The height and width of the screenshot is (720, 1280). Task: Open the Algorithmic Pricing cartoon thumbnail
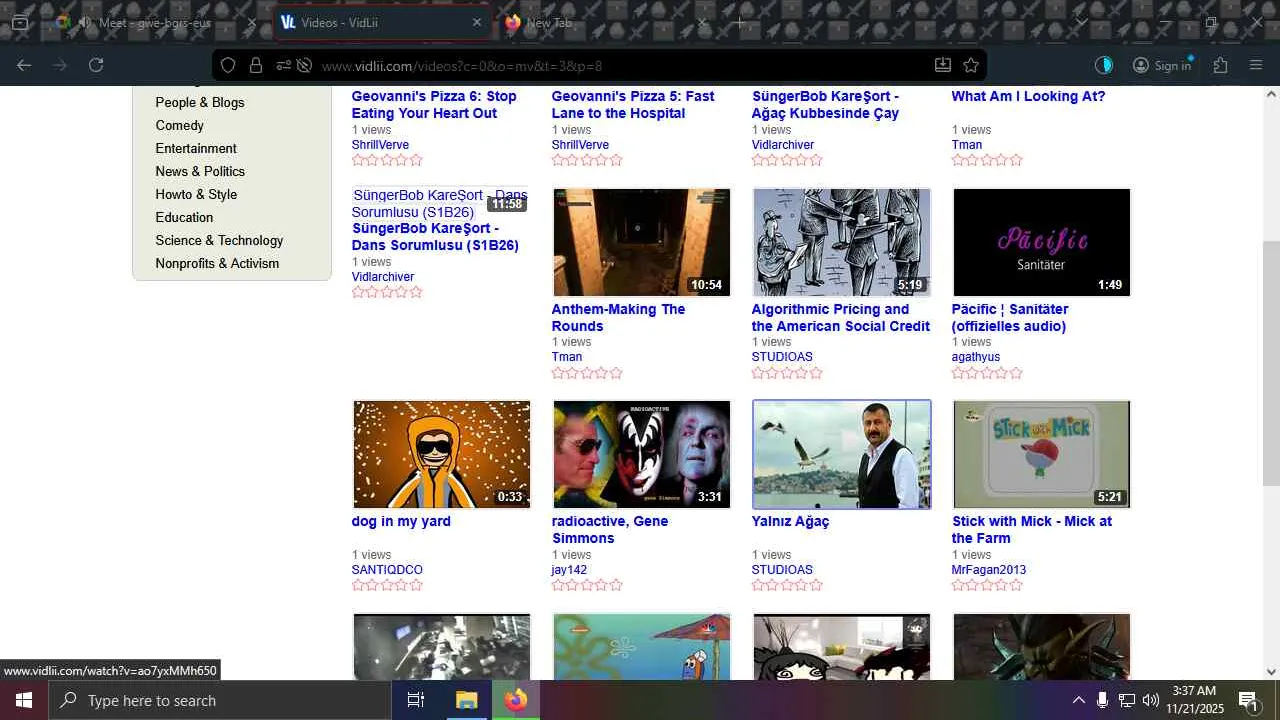(x=842, y=242)
